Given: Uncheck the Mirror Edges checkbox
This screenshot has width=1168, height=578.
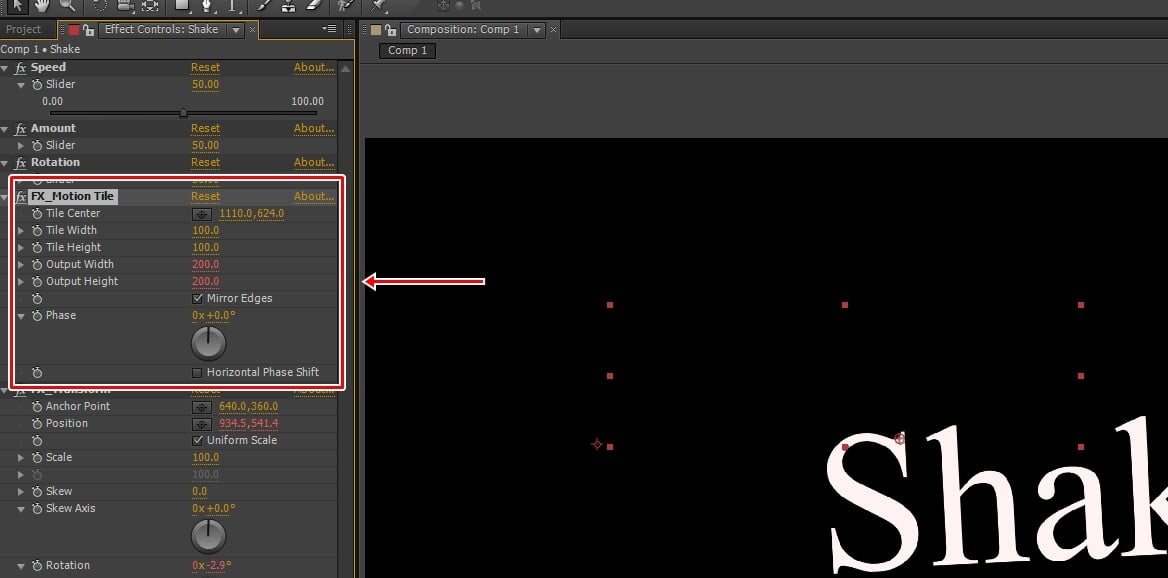Looking at the screenshot, I should pyautogui.click(x=198, y=299).
